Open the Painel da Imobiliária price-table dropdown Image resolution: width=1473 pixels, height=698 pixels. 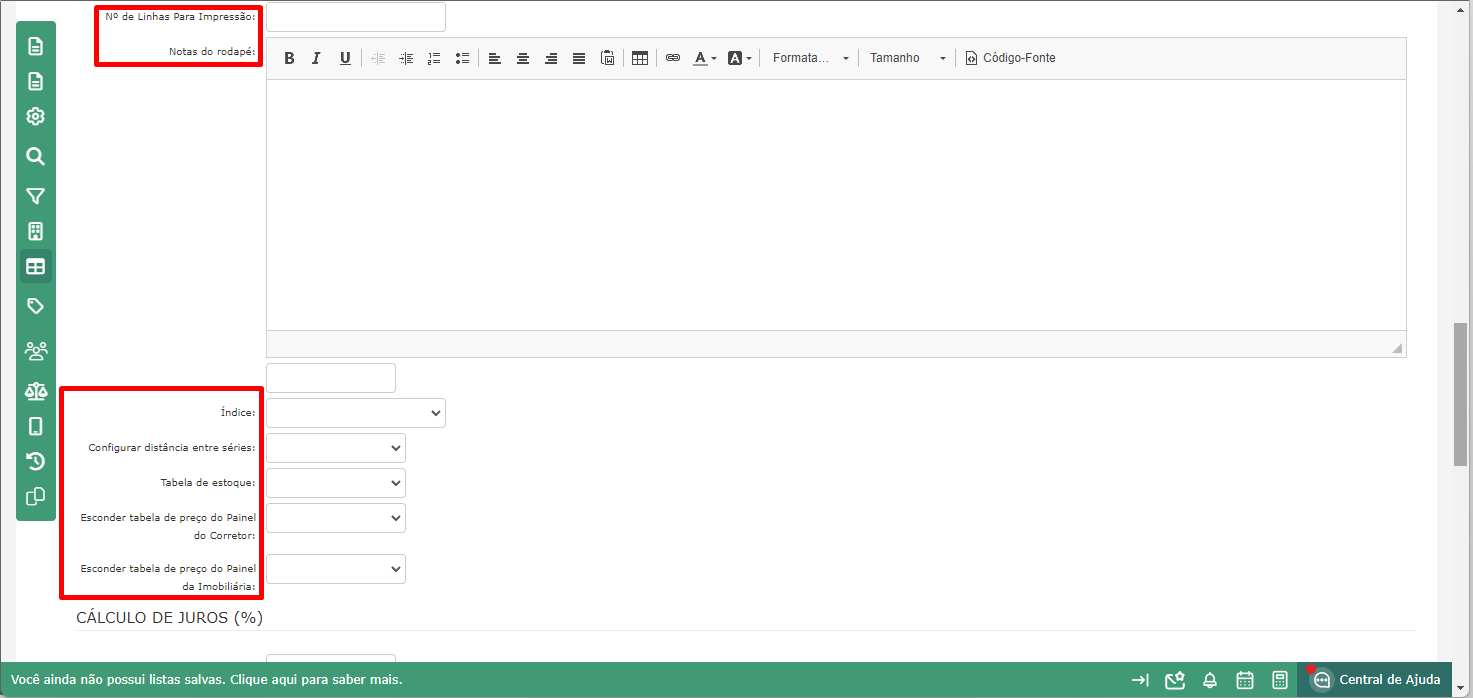[336, 569]
